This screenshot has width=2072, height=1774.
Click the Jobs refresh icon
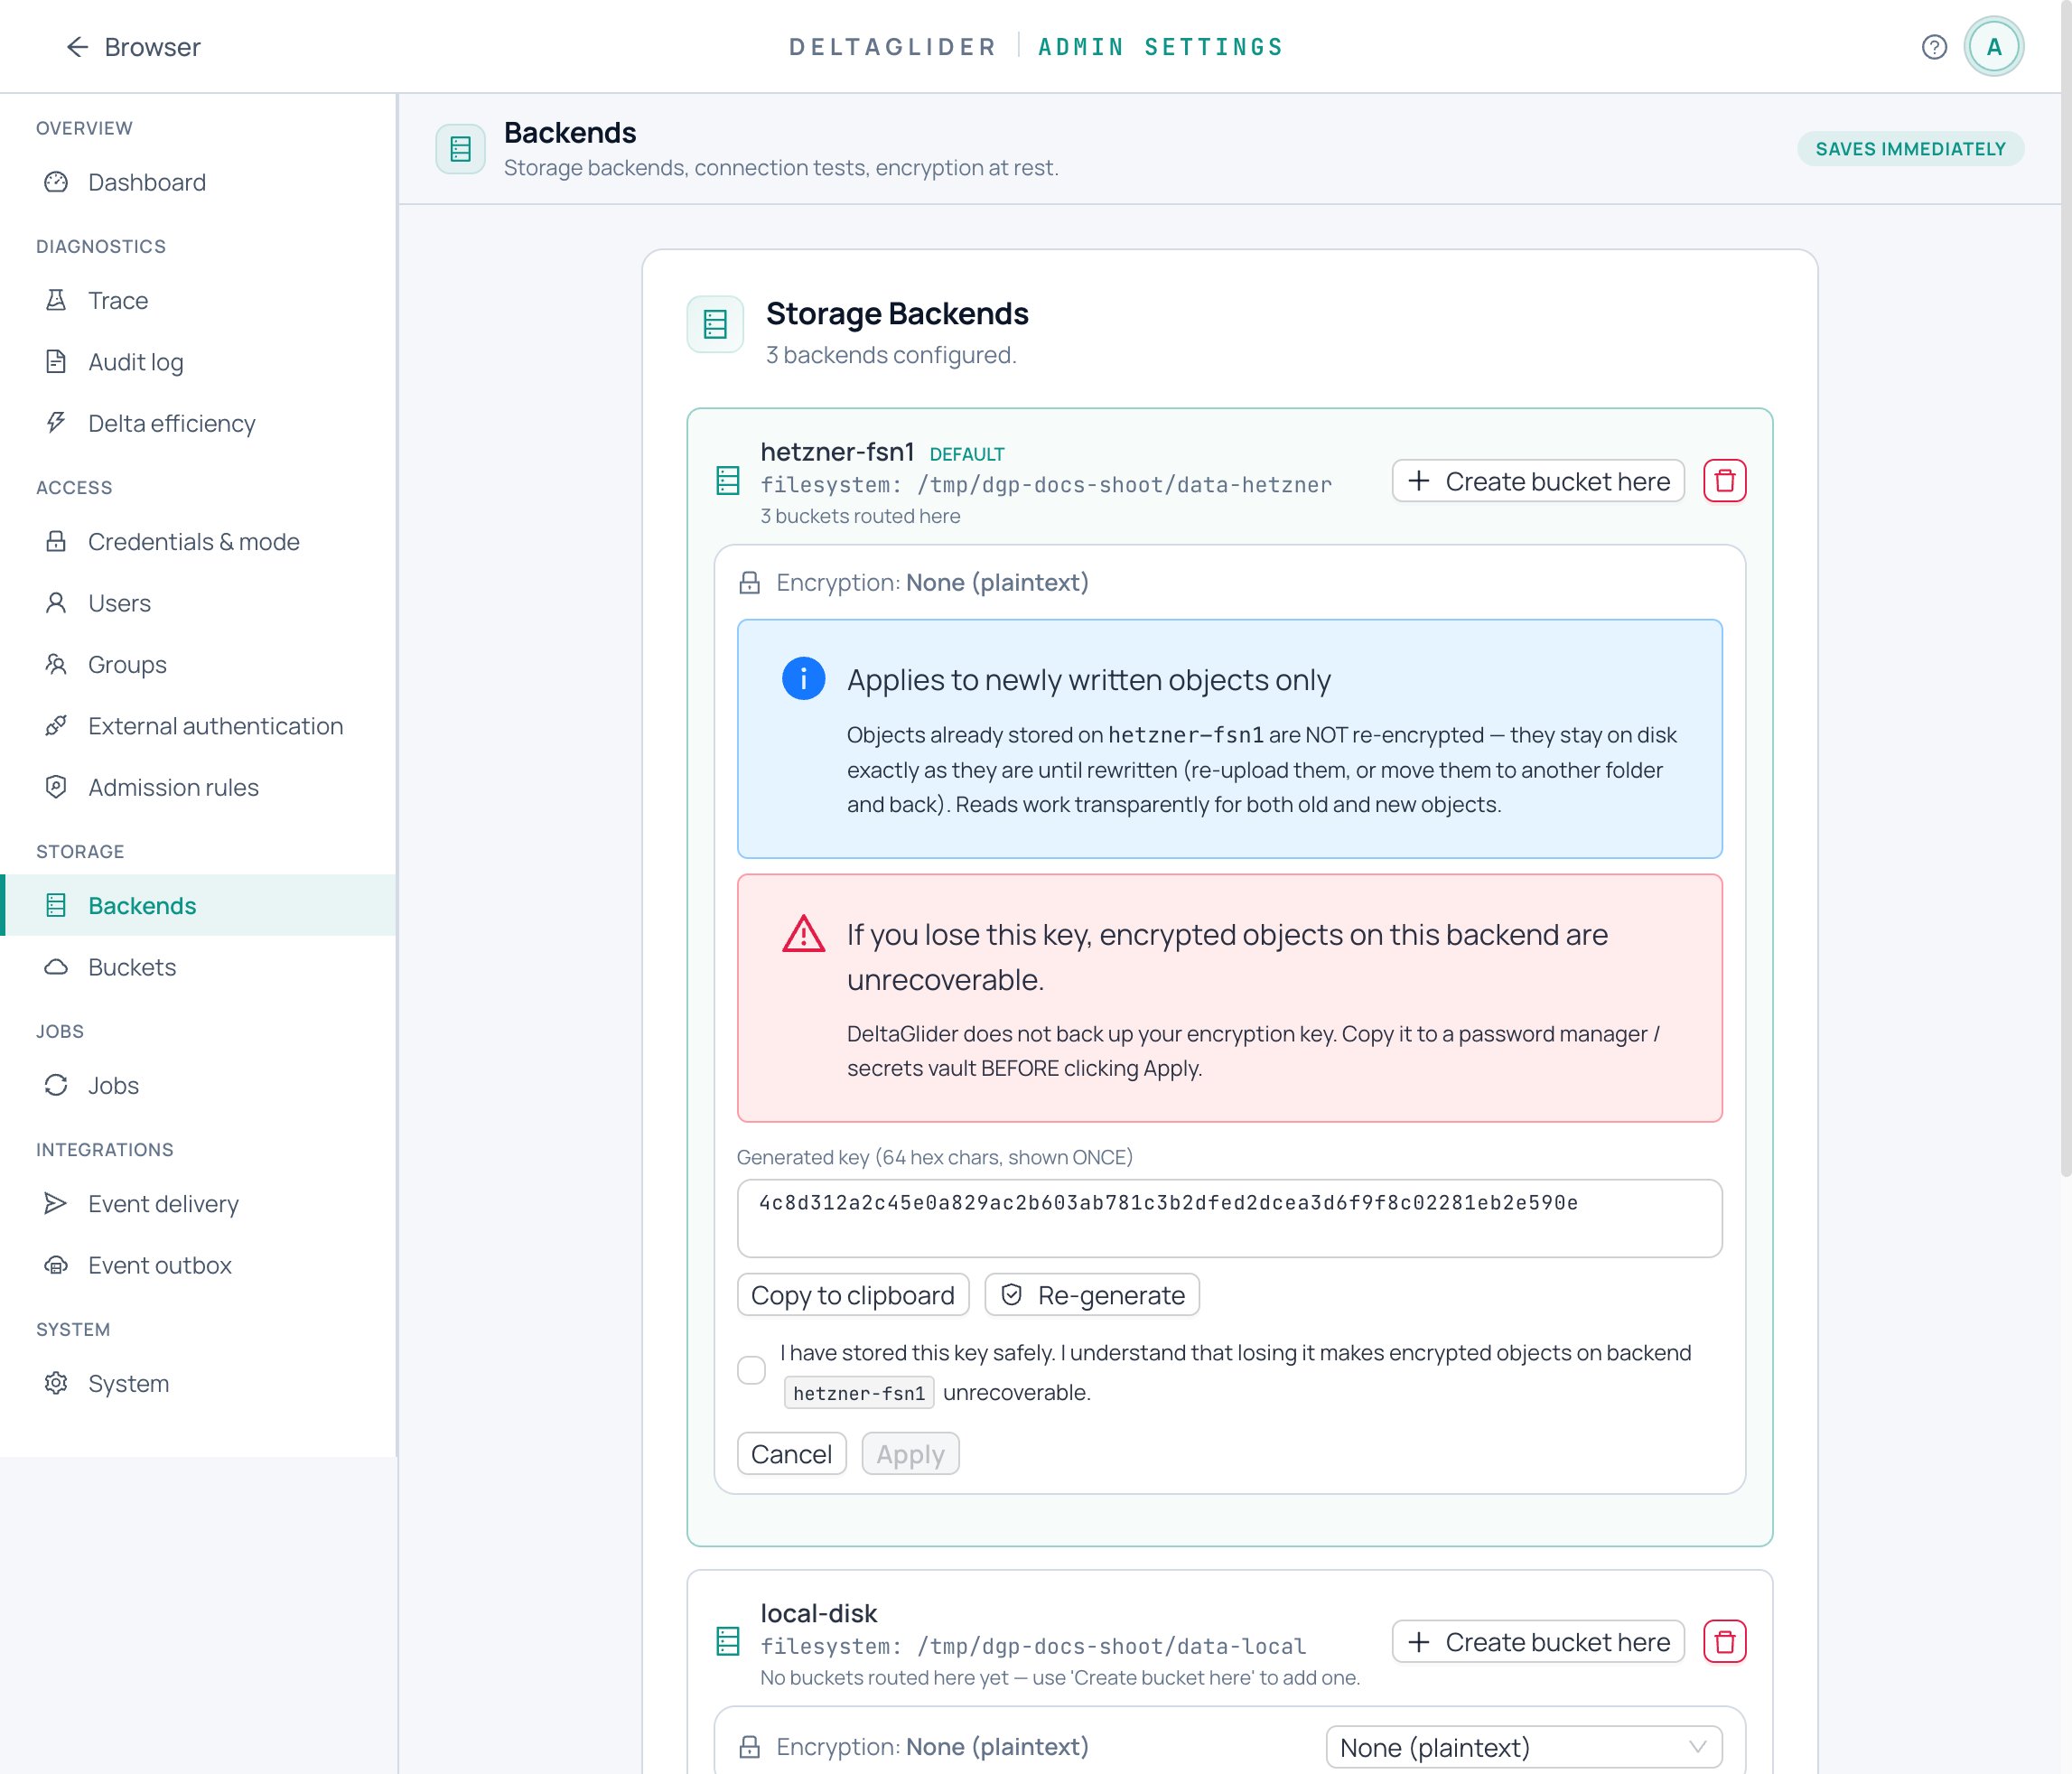pyautogui.click(x=56, y=1085)
